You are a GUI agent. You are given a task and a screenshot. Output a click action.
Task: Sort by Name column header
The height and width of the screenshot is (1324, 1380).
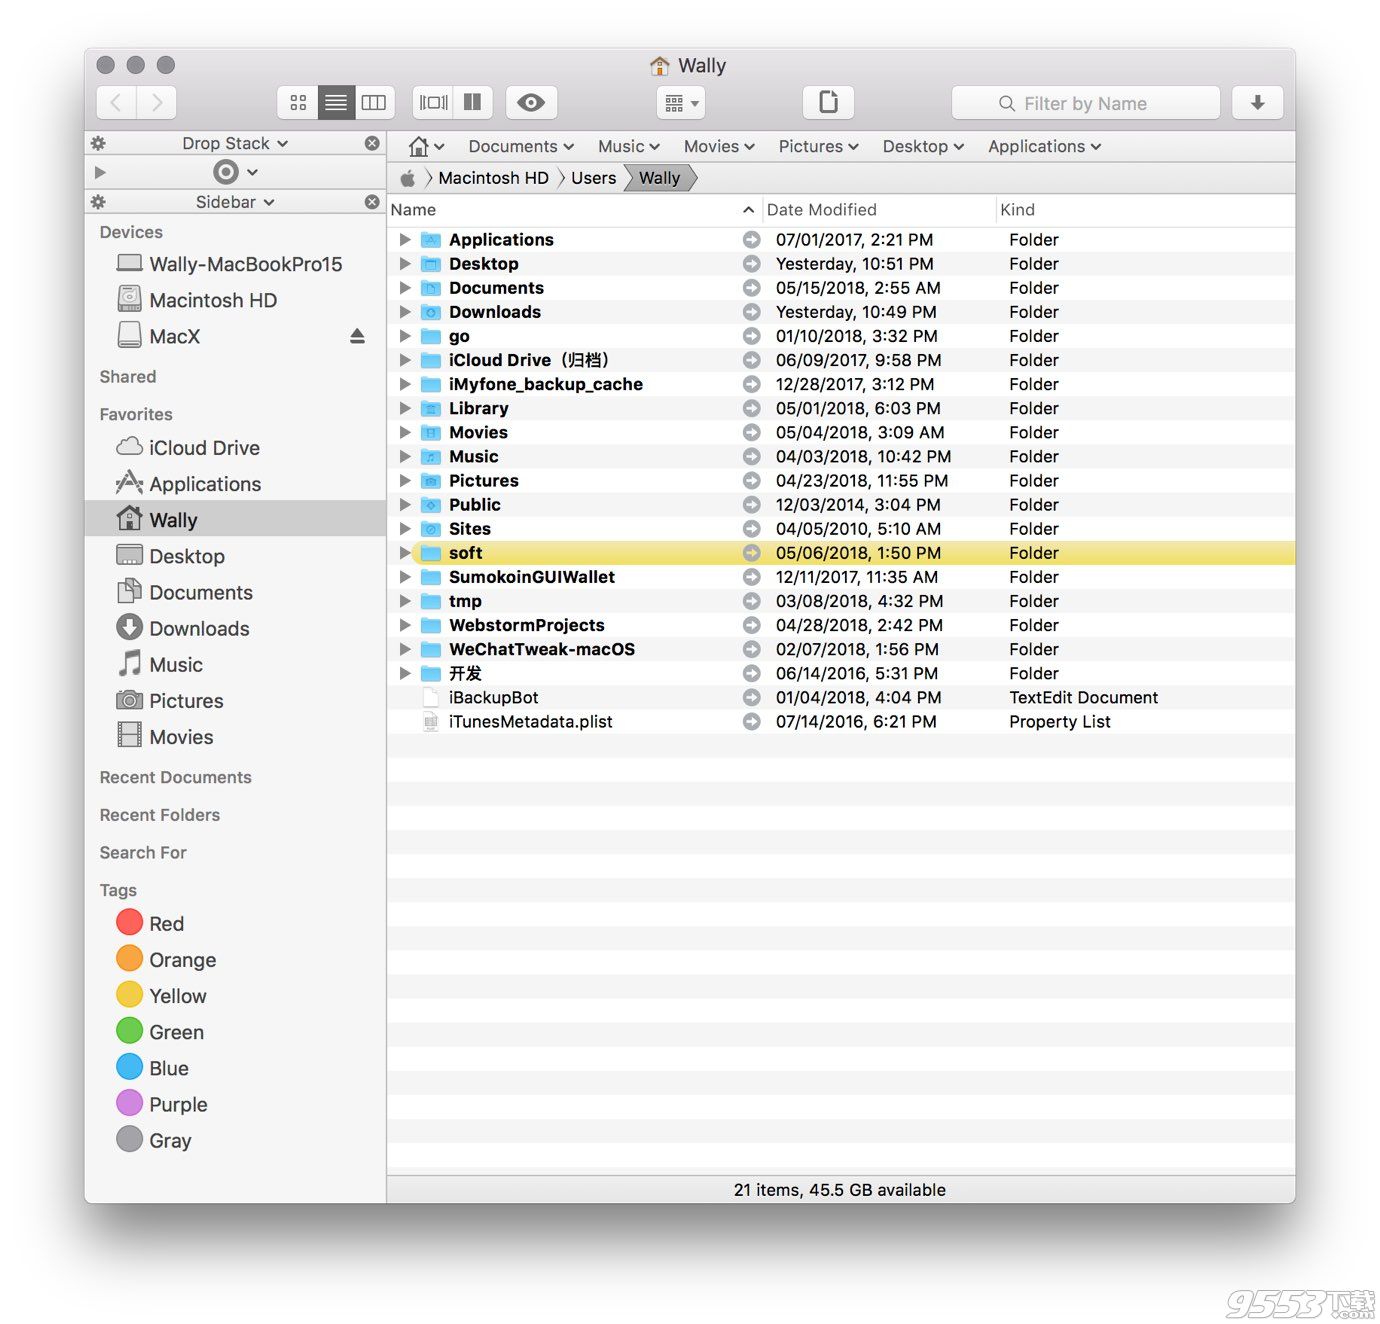click(572, 210)
